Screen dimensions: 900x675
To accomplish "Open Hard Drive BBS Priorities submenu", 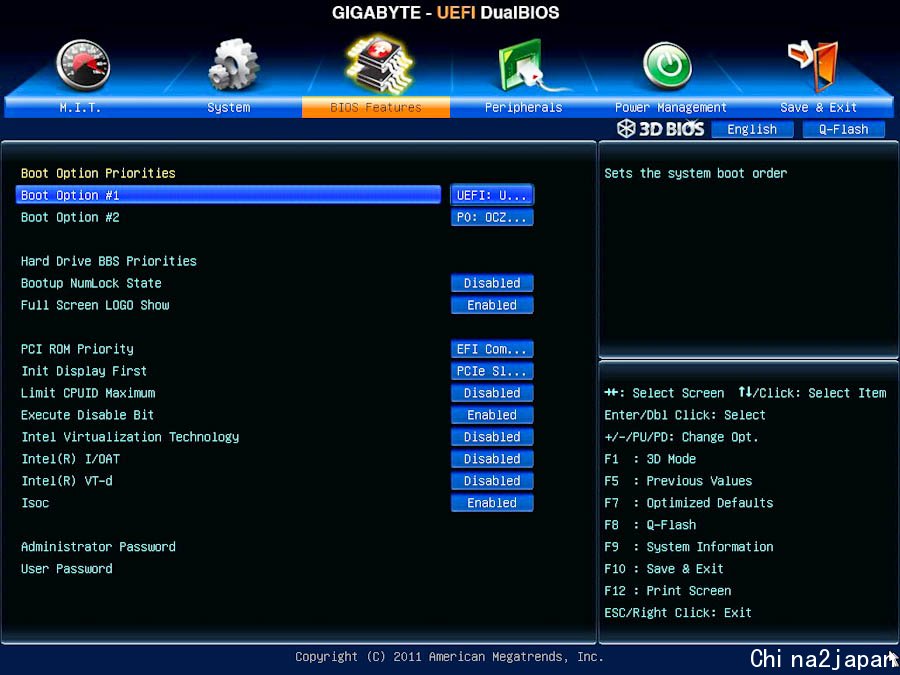I will (x=108, y=261).
